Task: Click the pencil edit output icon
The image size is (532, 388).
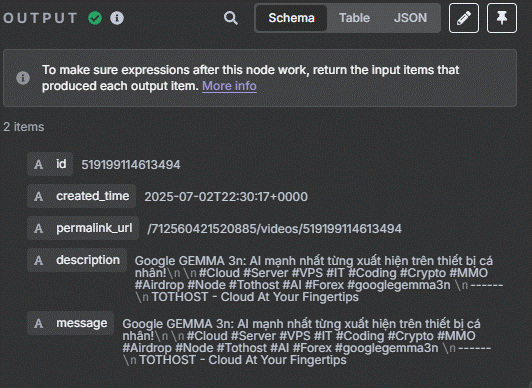Action: click(464, 18)
